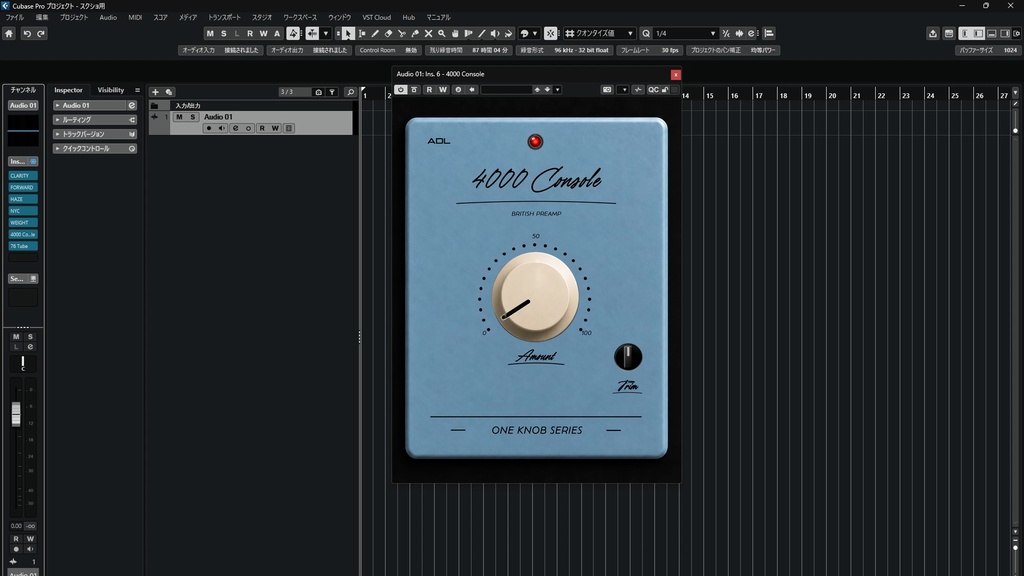
Task: Toggle plugin bypass button in plugin window
Action: (414, 89)
